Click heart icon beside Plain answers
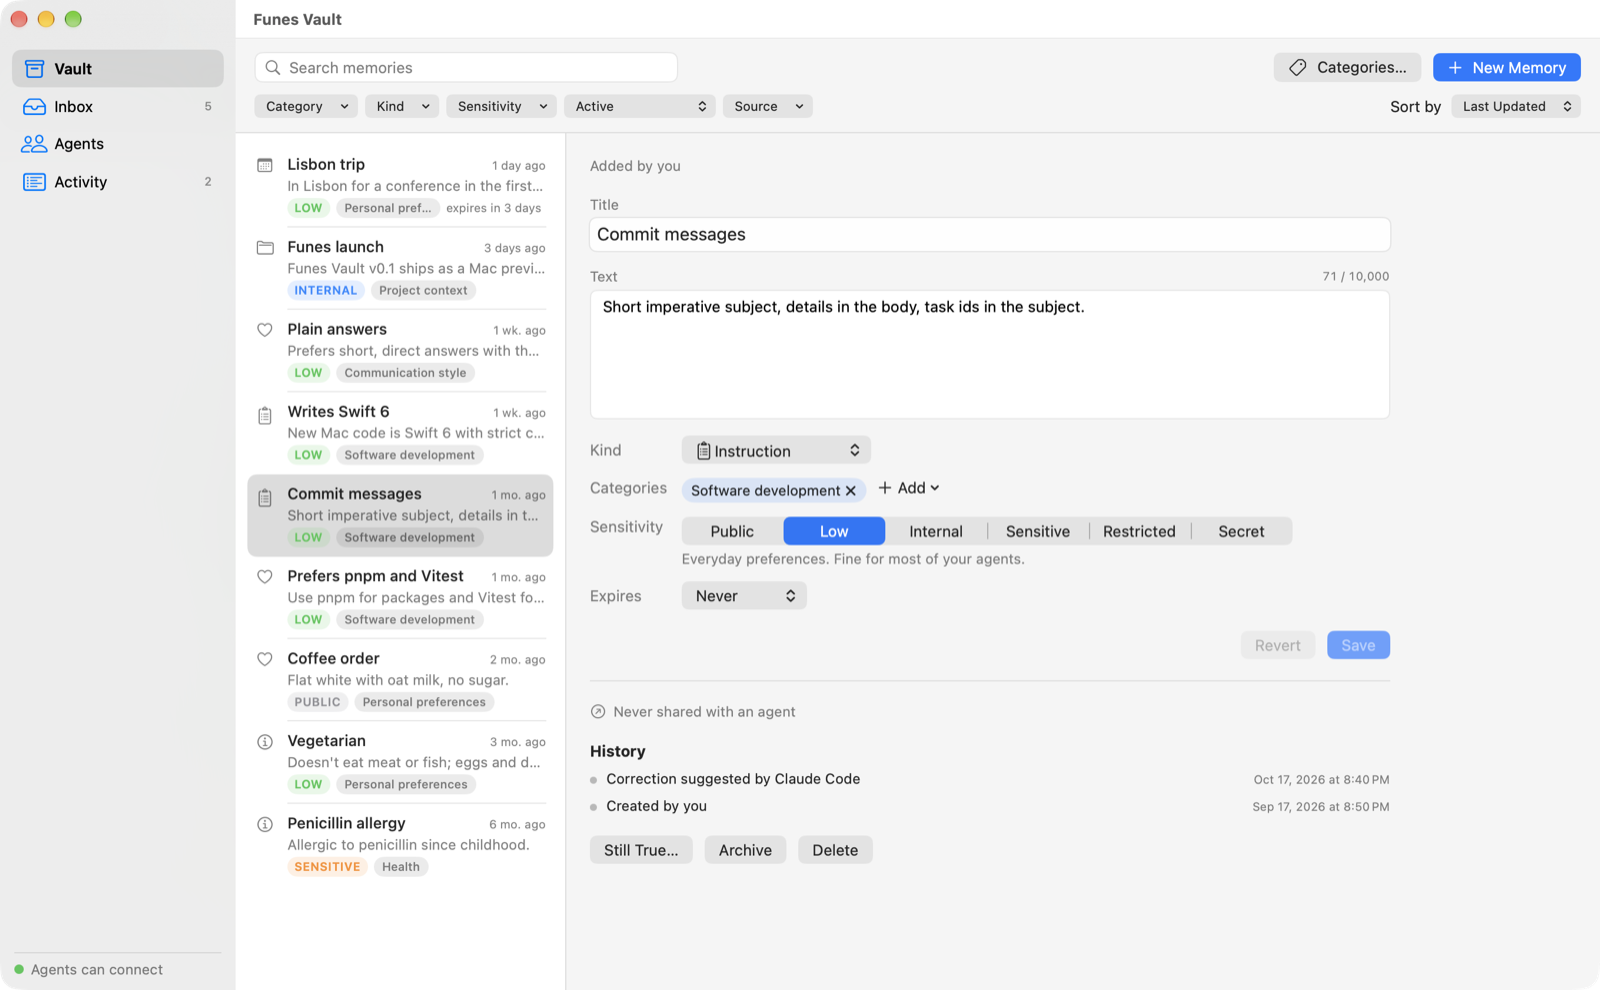The image size is (1600, 990). [x=265, y=330]
